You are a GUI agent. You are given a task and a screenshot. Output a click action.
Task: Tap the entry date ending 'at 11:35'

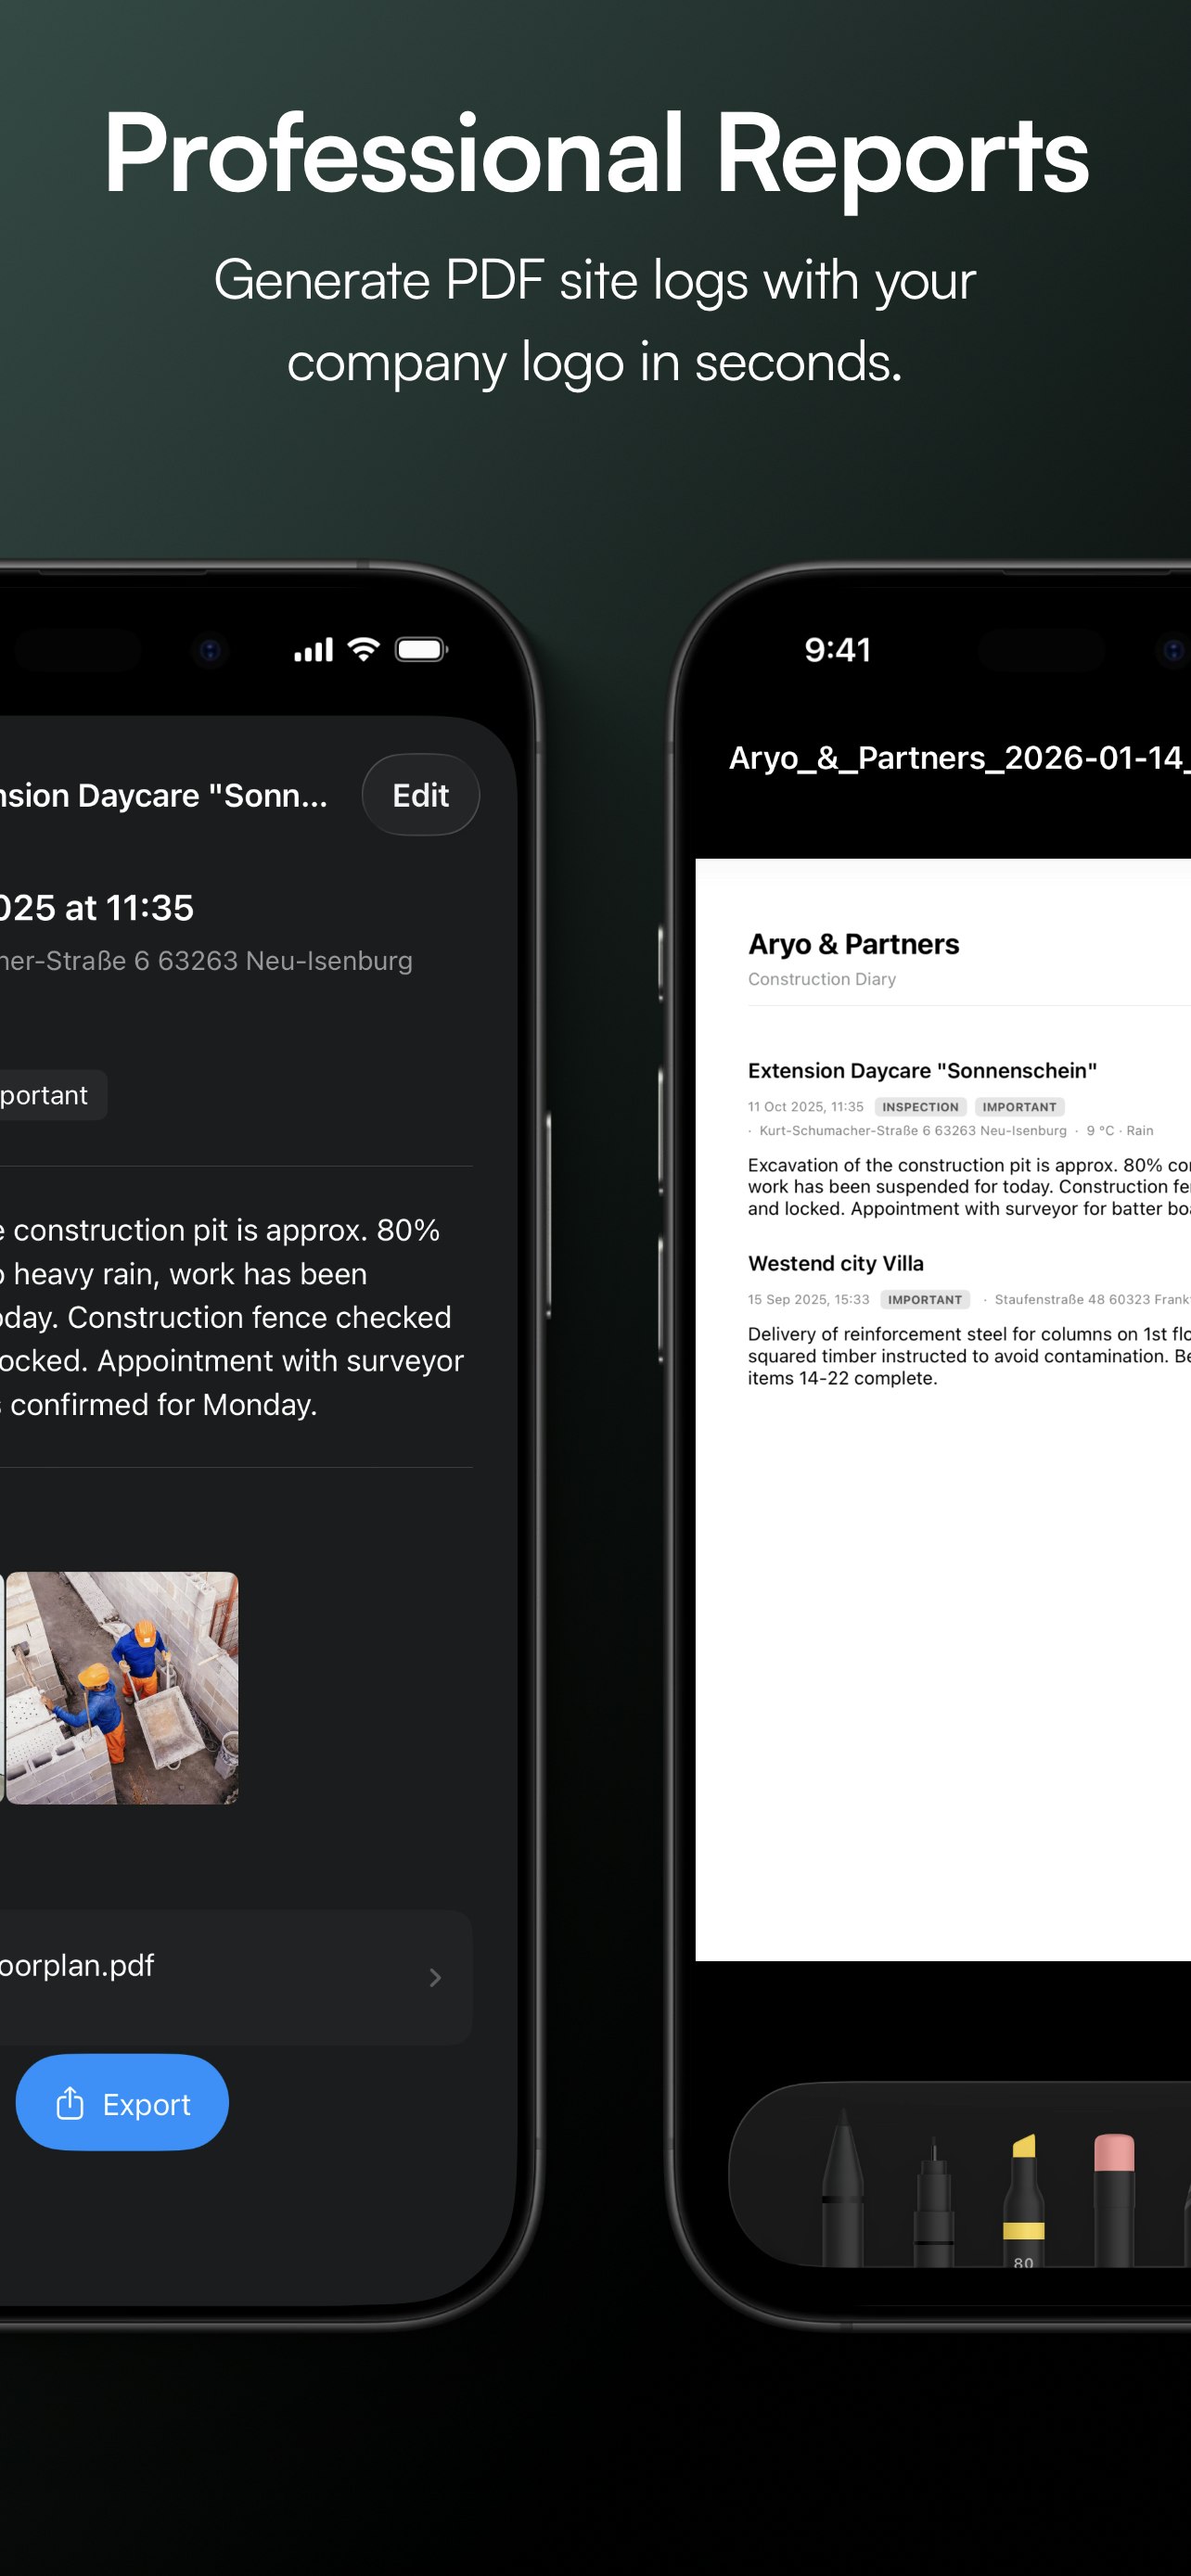[97, 907]
